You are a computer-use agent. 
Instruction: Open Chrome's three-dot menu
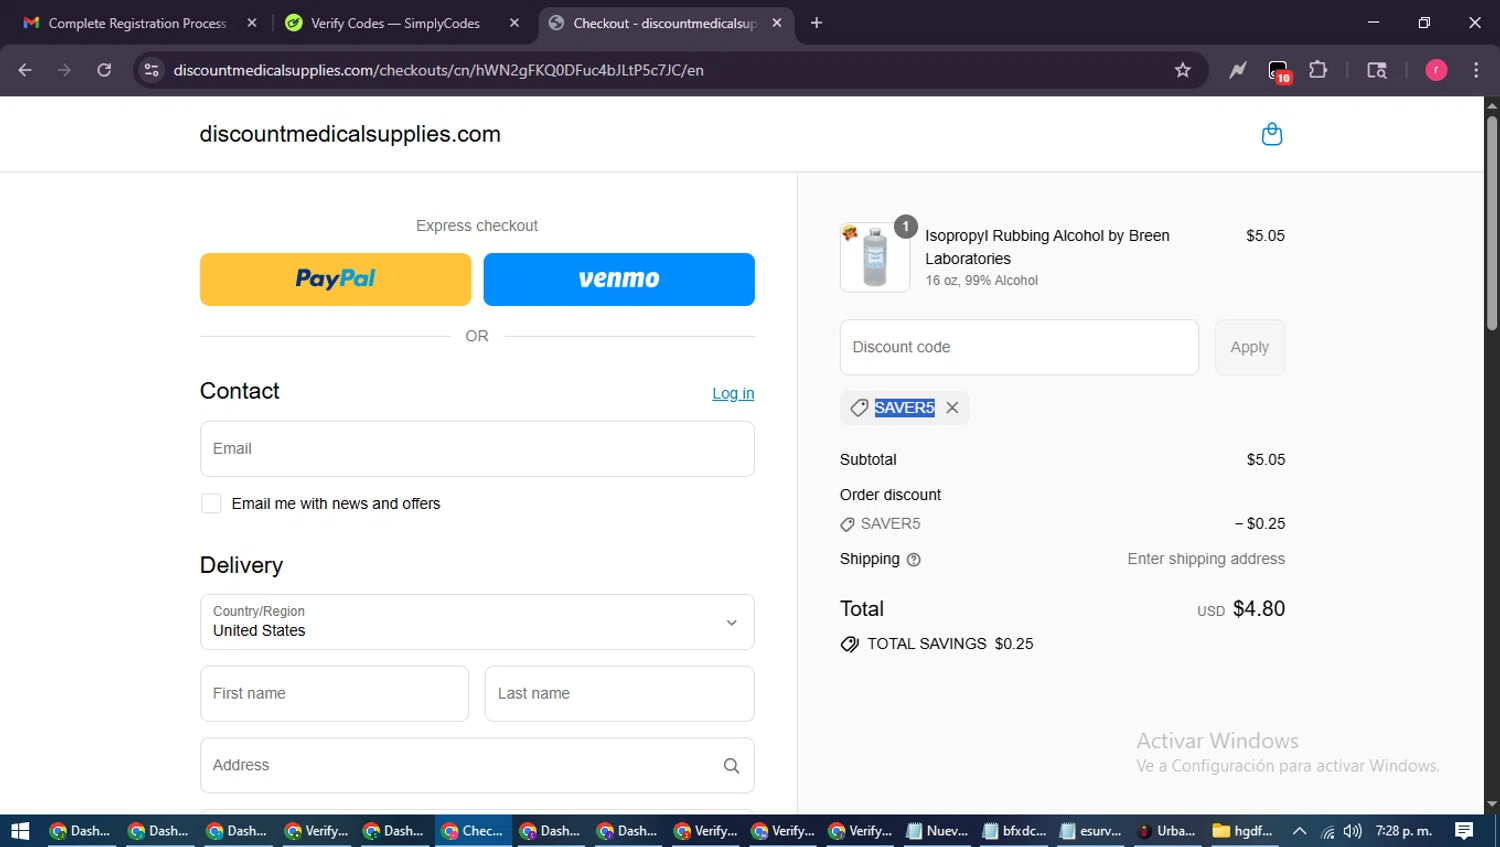[x=1476, y=70]
